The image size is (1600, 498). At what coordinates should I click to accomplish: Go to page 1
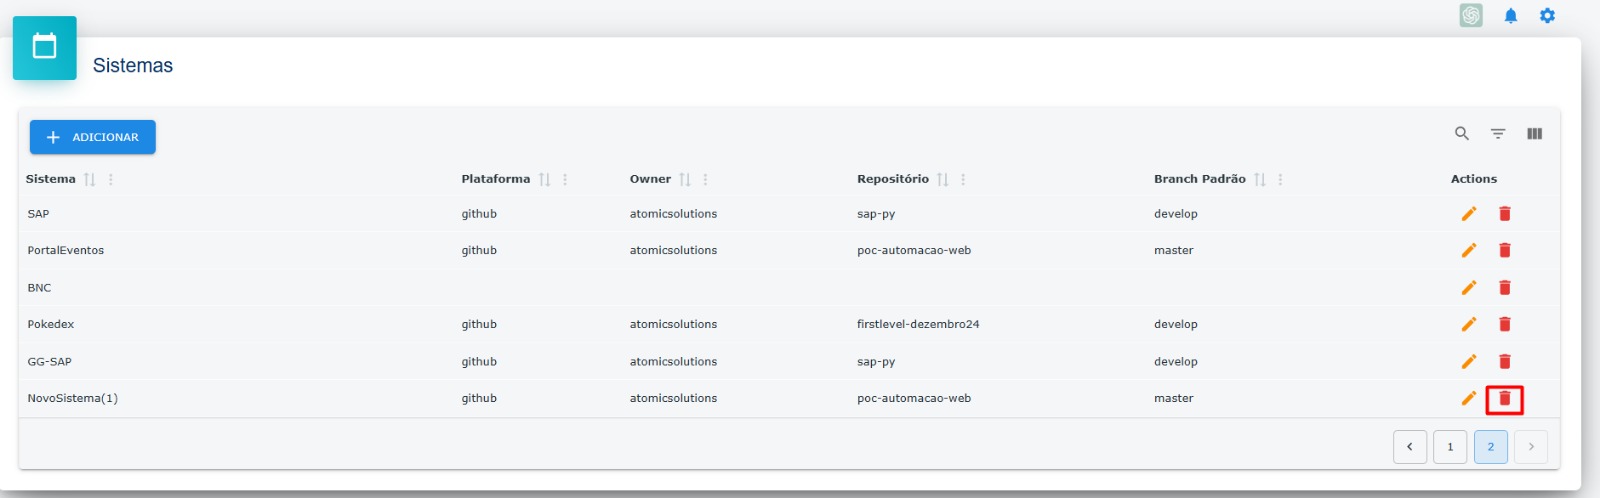tap(1450, 447)
